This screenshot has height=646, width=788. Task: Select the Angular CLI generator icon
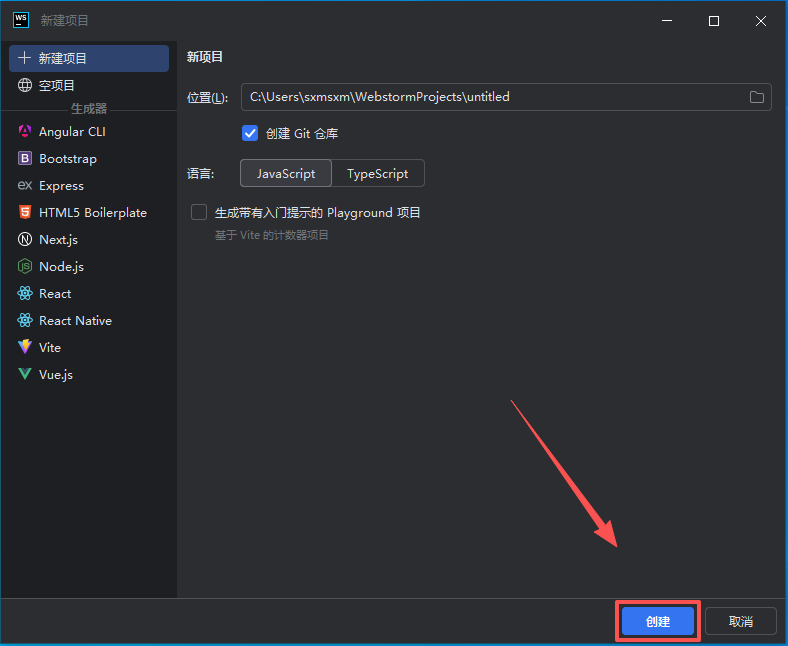(25, 131)
